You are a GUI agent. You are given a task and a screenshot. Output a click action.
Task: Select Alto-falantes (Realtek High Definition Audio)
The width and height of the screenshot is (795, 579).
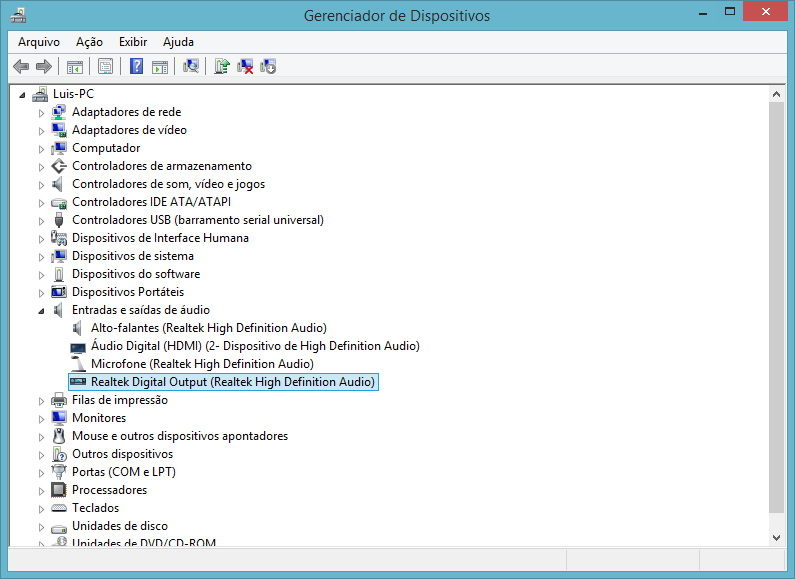click(x=209, y=328)
